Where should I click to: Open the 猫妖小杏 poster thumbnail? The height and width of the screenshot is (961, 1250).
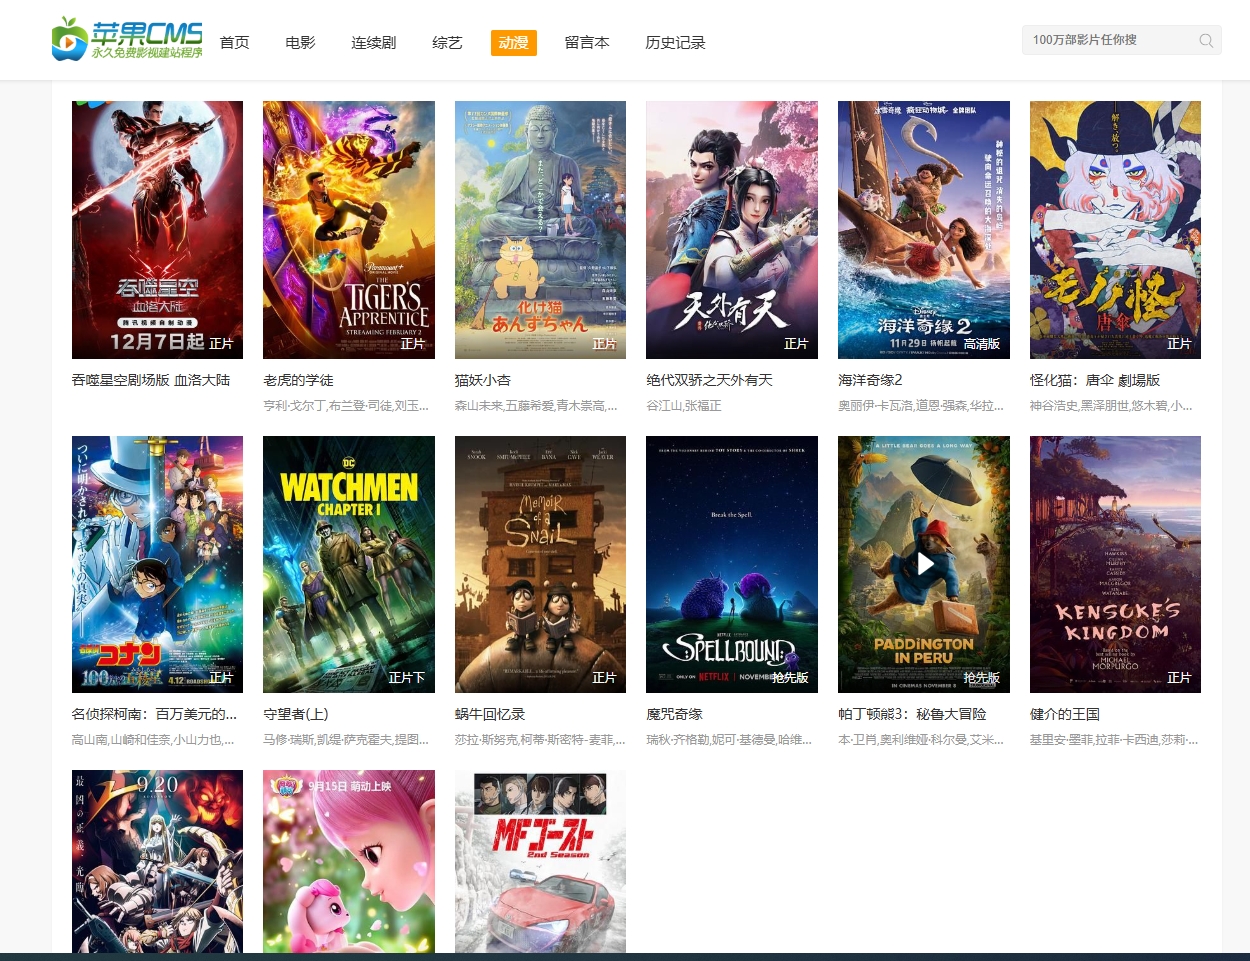(540, 230)
